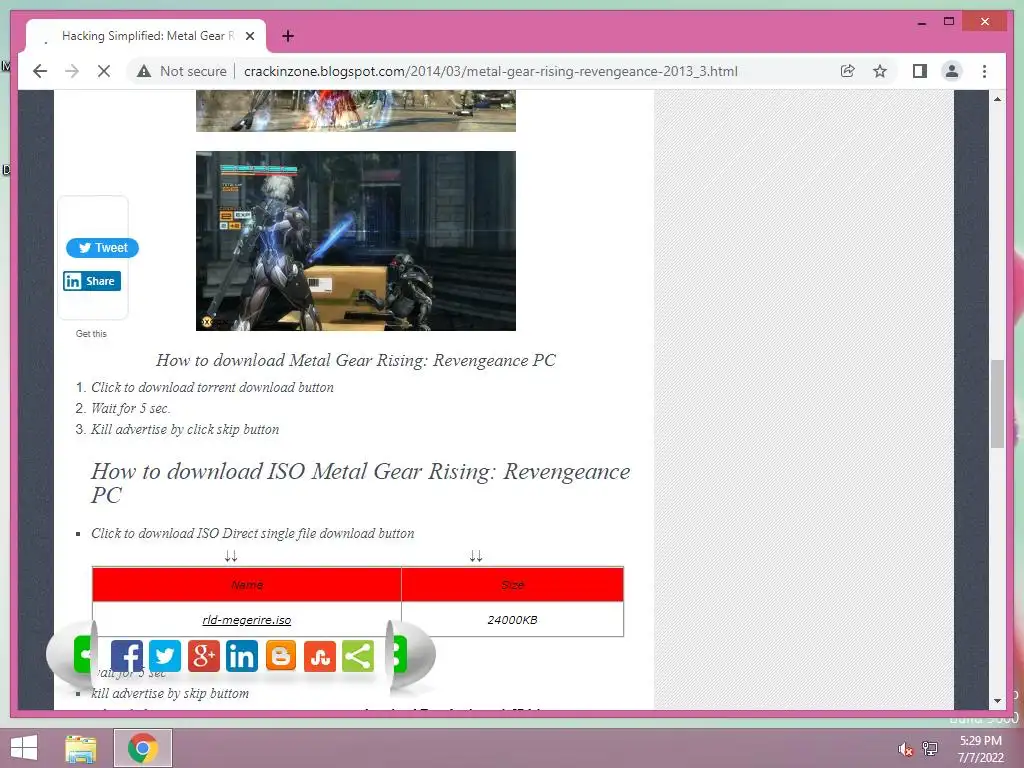Click text Wait for 5 sec.
This screenshot has height=768, width=1024.
pyautogui.click(x=131, y=408)
